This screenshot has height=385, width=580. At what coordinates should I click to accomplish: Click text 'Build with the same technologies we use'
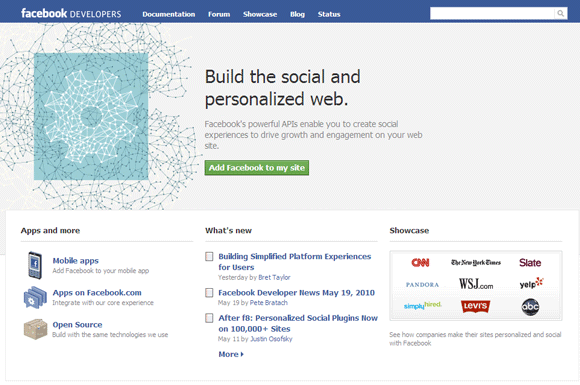tap(110, 335)
